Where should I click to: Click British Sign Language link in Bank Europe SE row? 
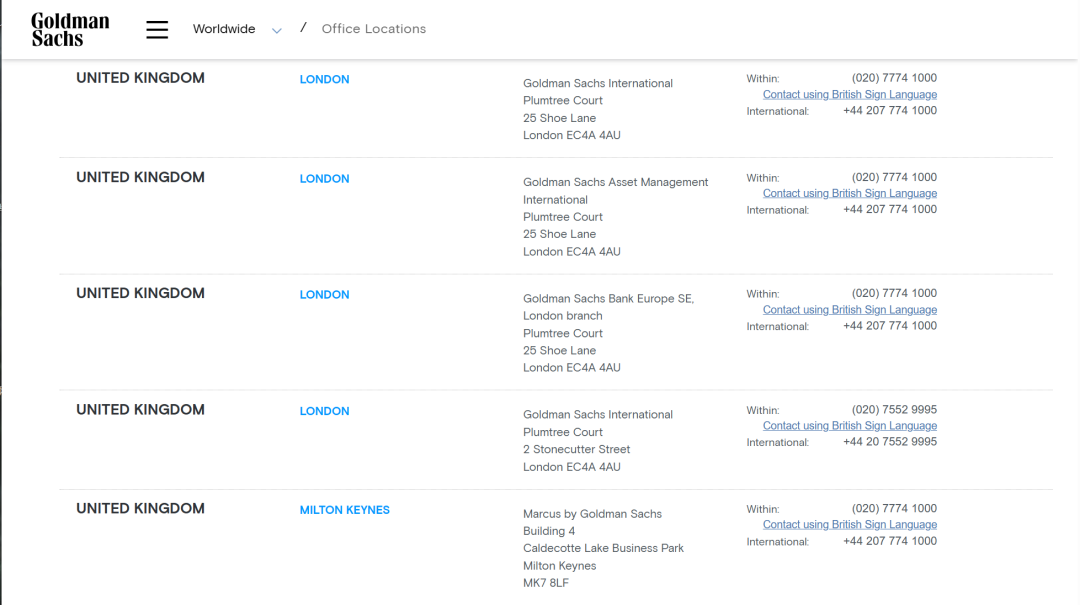[x=849, y=310]
